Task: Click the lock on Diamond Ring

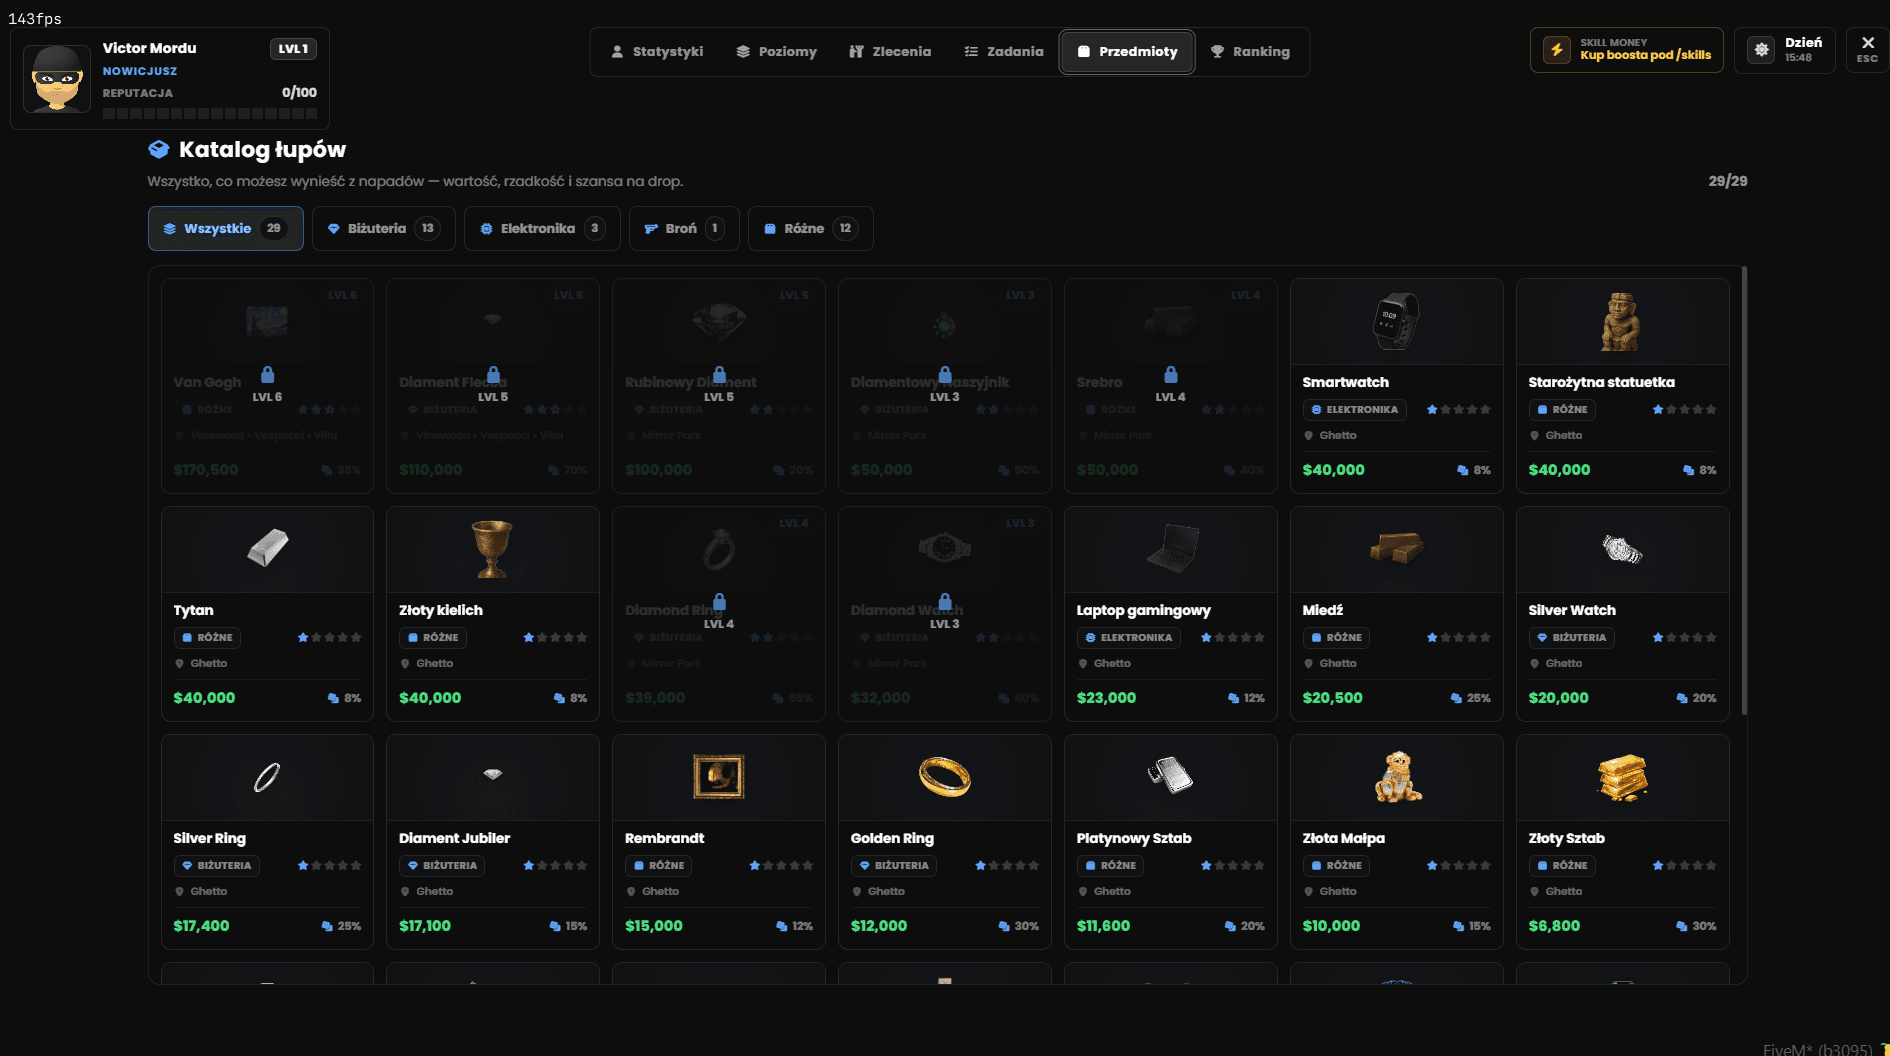Action: 719,602
